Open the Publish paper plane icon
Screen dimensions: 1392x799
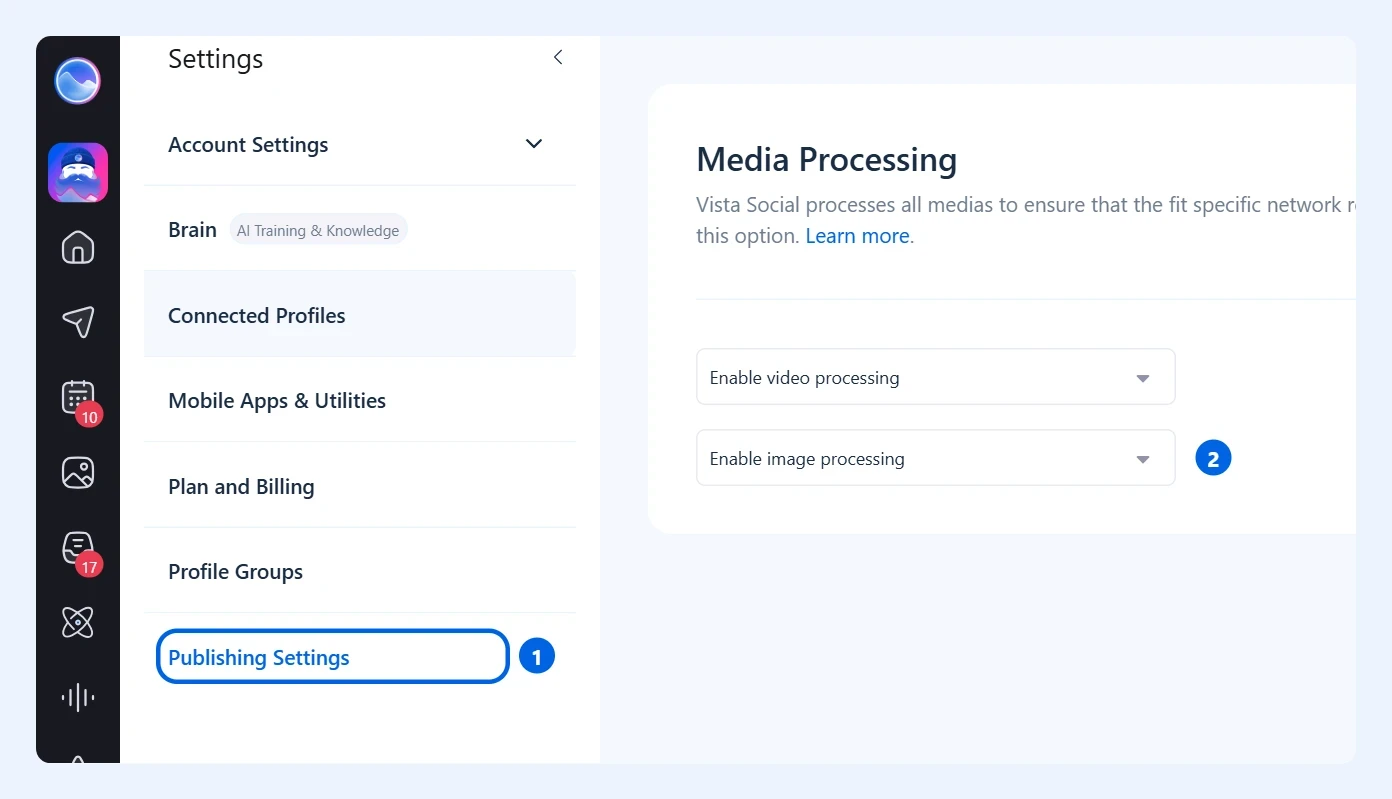pyautogui.click(x=78, y=321)
